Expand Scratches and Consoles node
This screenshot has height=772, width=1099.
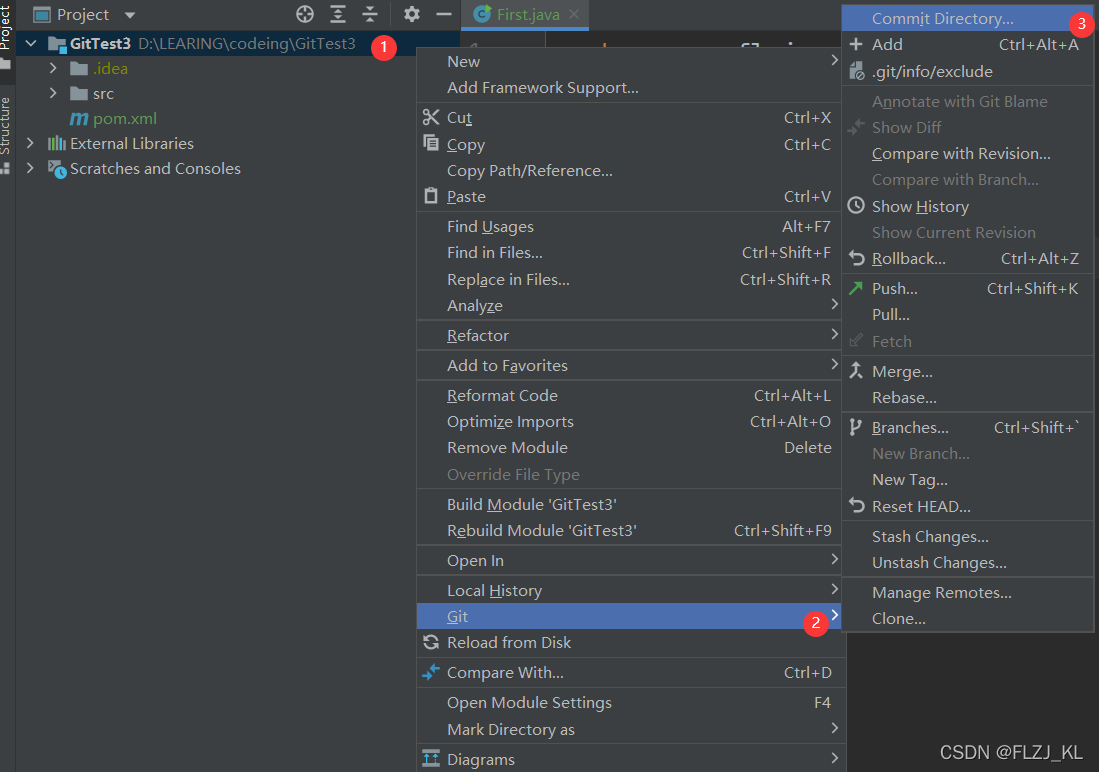pos(30,168)
